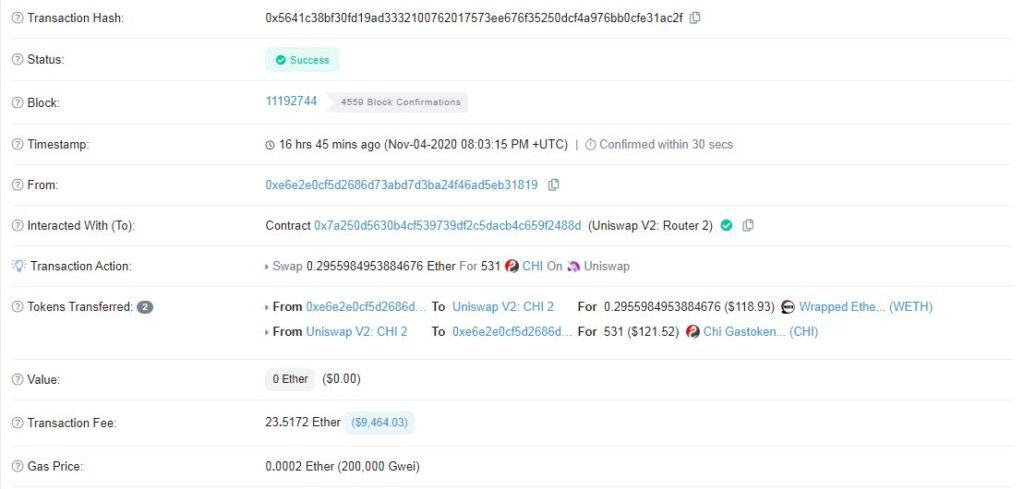
Task: Click the $9,464.03 transaction fee badge
Action: click(379, 423)
